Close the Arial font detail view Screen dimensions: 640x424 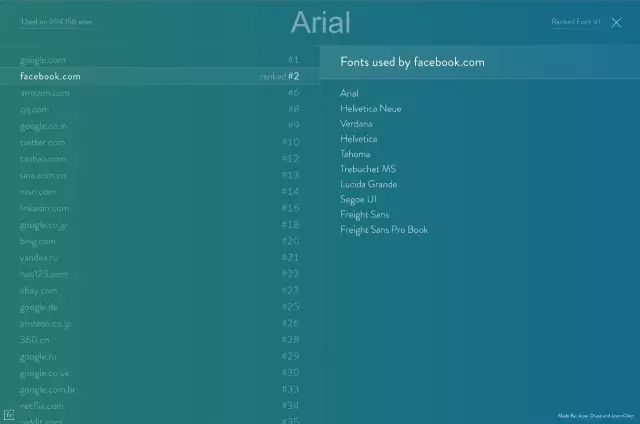[616, 23]
